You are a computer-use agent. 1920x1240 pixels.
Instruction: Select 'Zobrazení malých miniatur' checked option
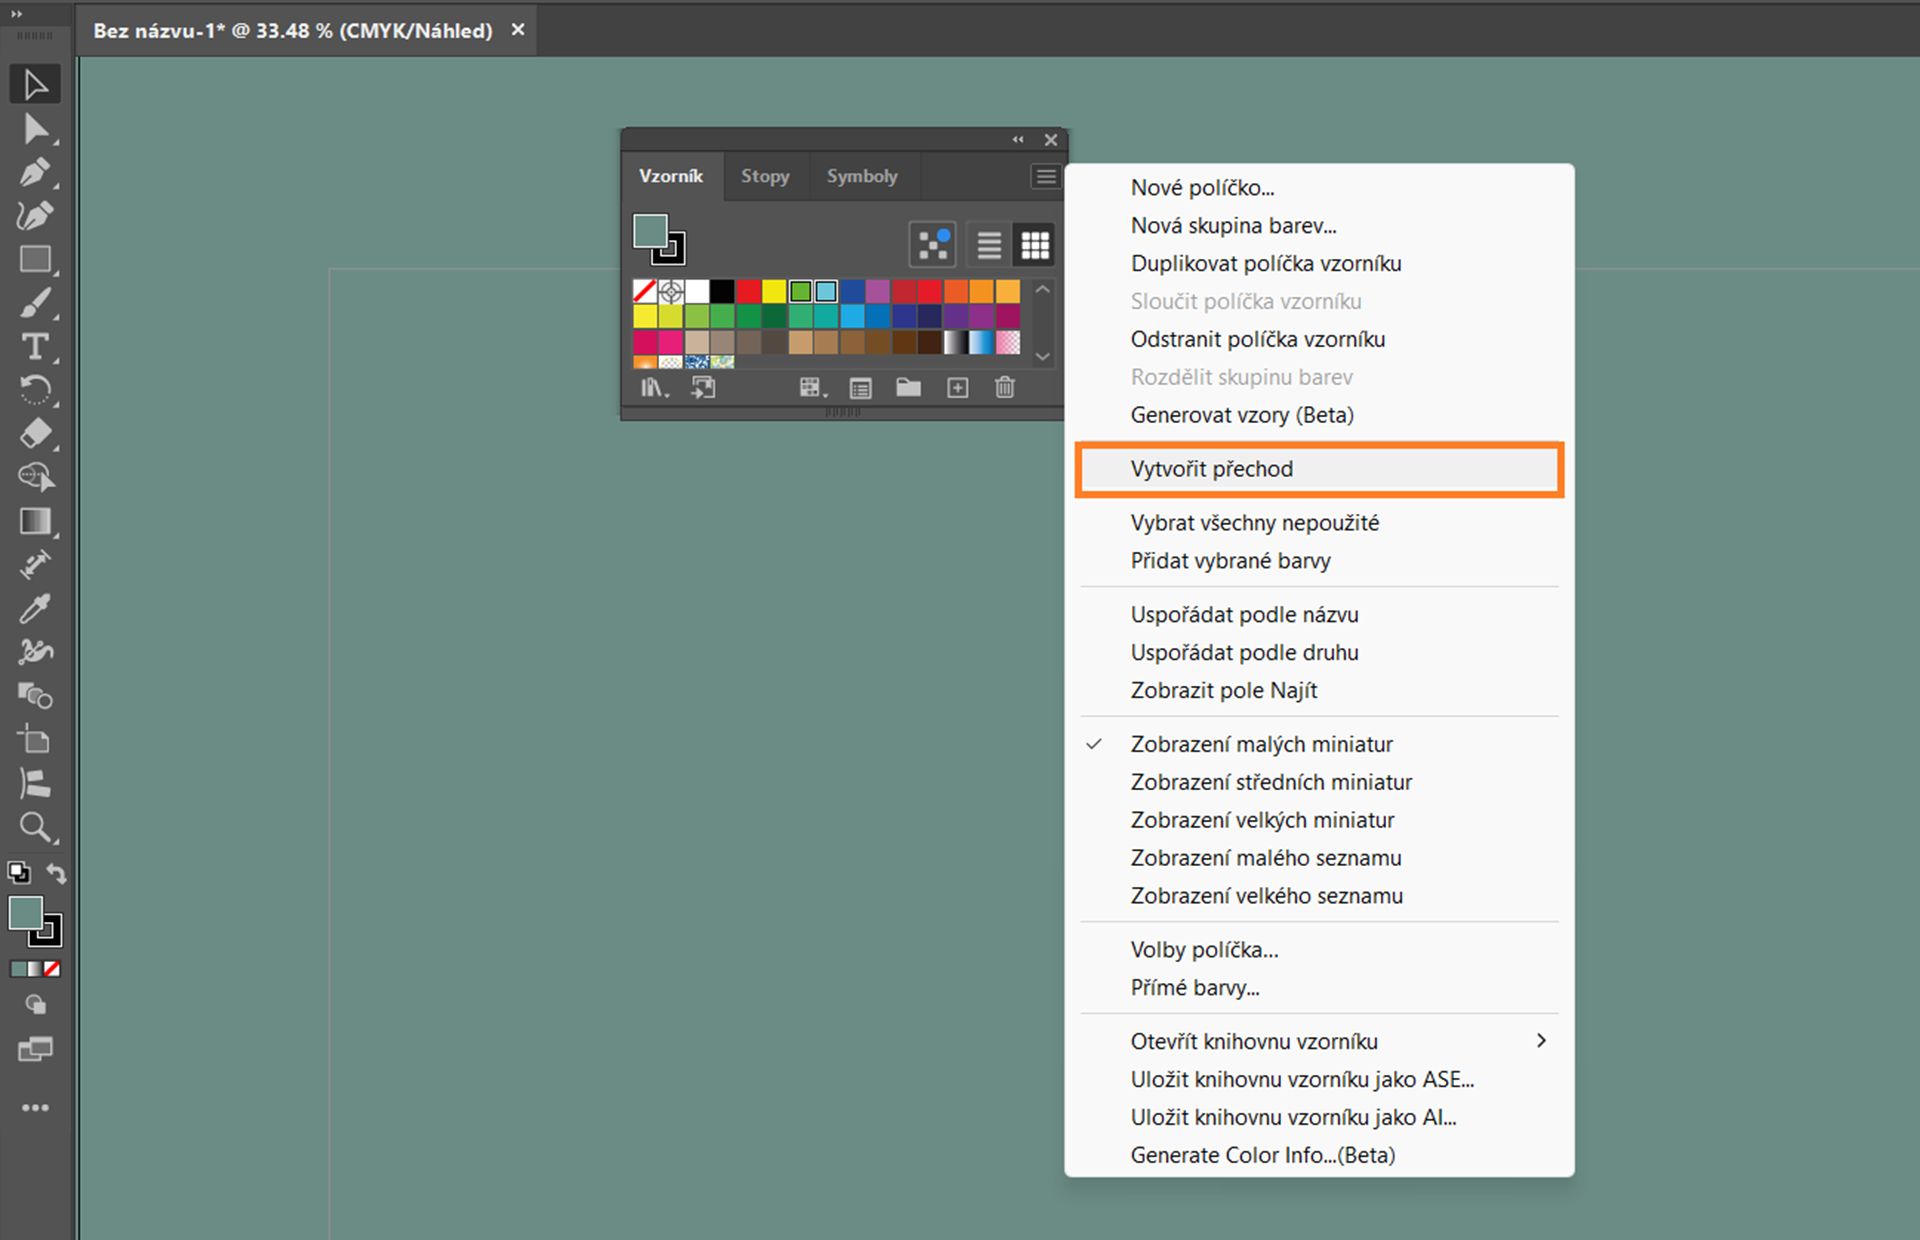[1261, 744]
